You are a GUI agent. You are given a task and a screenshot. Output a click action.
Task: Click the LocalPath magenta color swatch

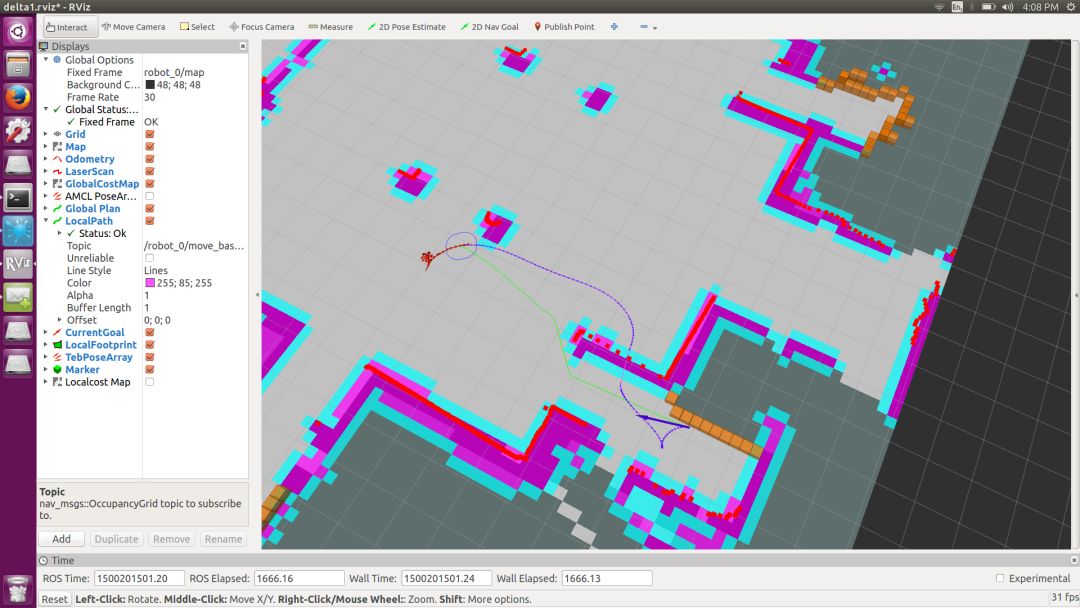point(150,283)
